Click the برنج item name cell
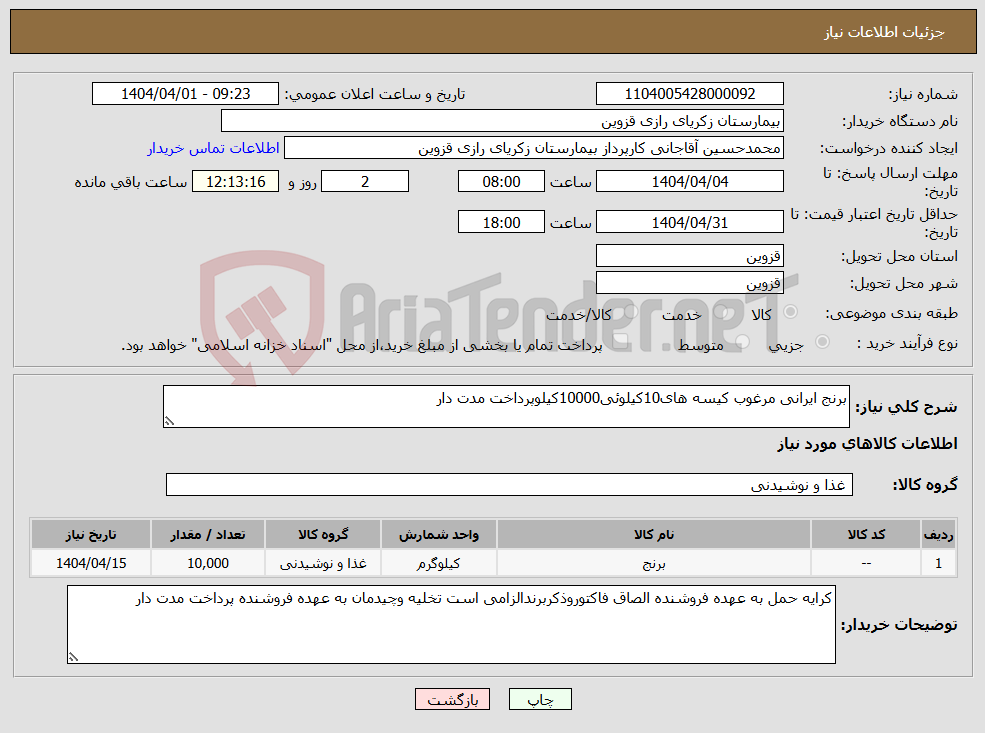The image size is (985, 733). point(653,563)
